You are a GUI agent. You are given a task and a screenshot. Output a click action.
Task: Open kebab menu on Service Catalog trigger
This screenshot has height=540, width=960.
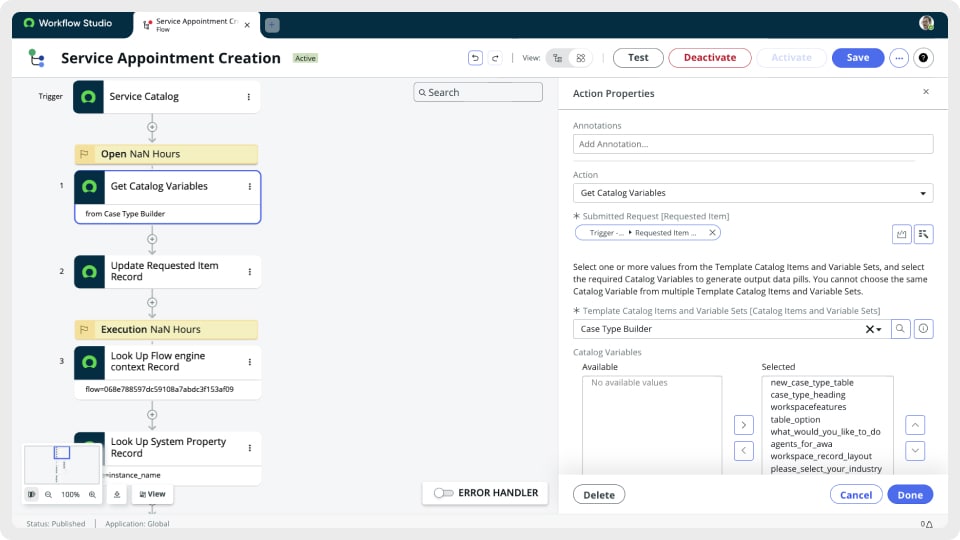click(x=249, y=97)
